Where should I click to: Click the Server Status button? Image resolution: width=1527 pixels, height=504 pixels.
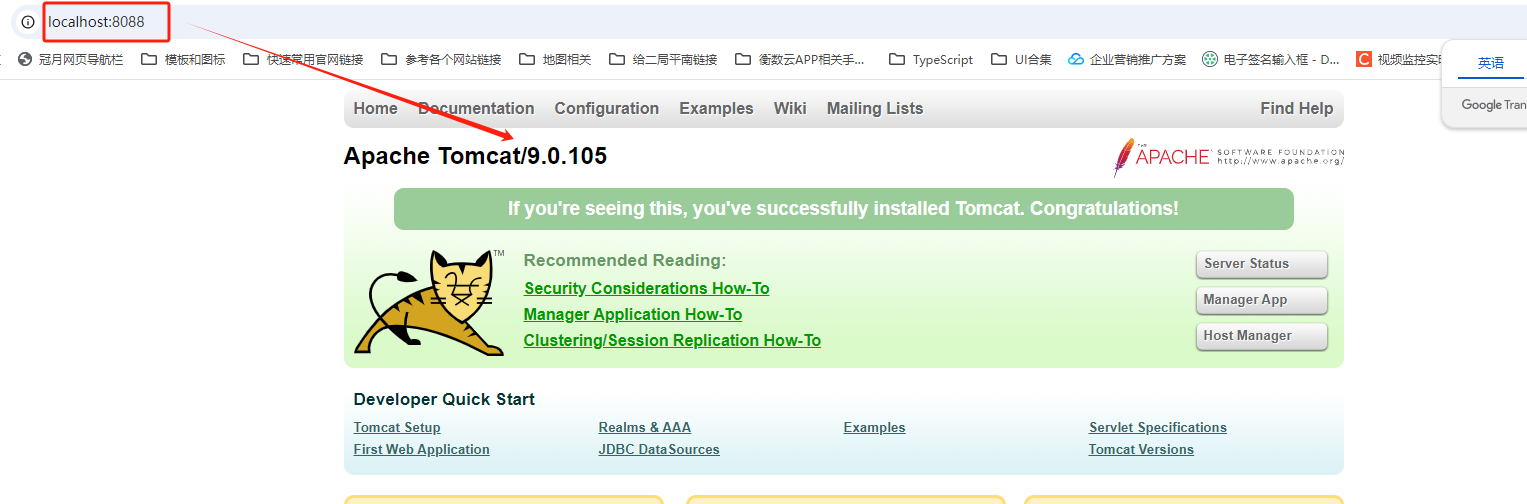tap(1262, 264)
